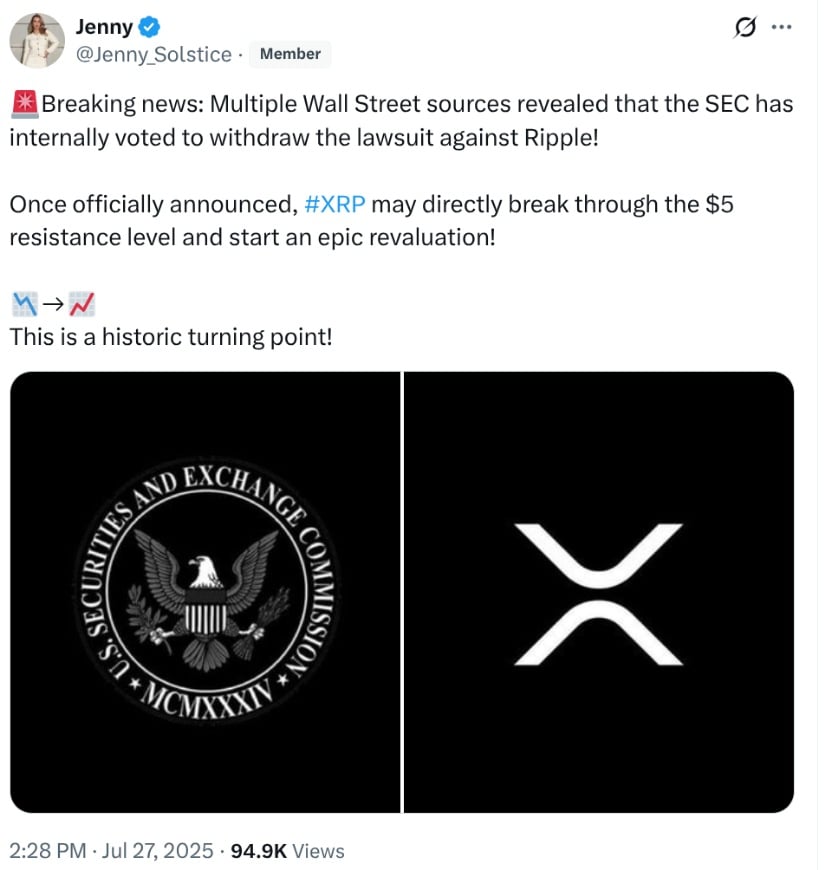Open the three-dot more options menu

click(782, 28)
